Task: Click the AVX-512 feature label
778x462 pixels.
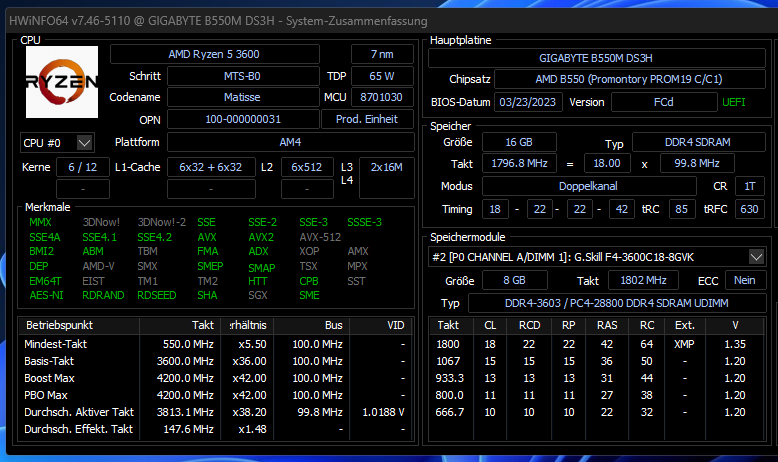Action: coord(320,237)
